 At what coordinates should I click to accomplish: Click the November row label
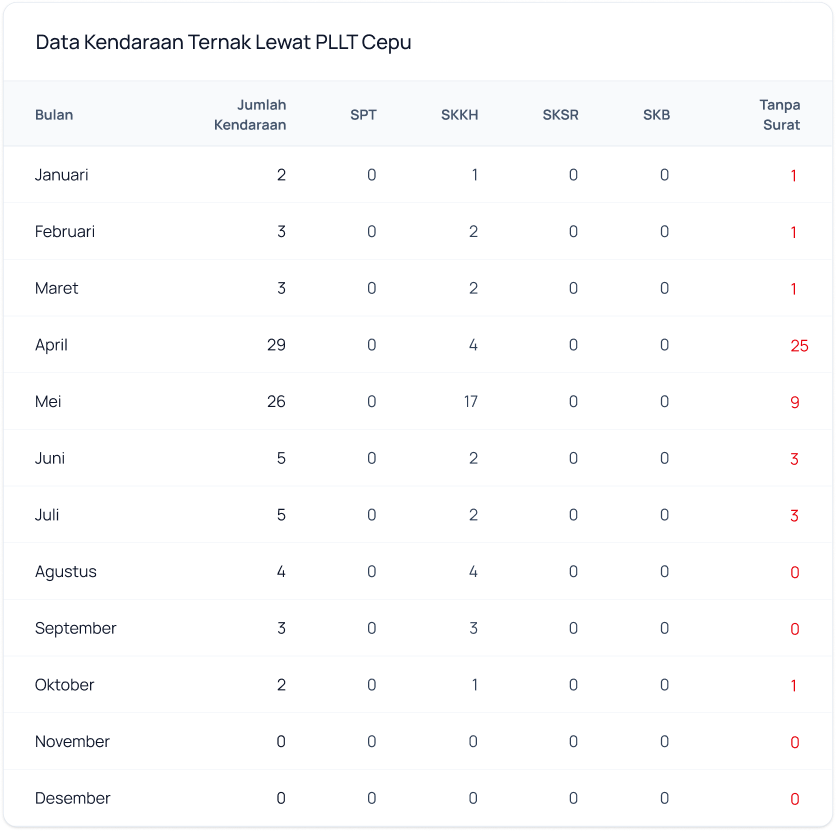(72, 741)
